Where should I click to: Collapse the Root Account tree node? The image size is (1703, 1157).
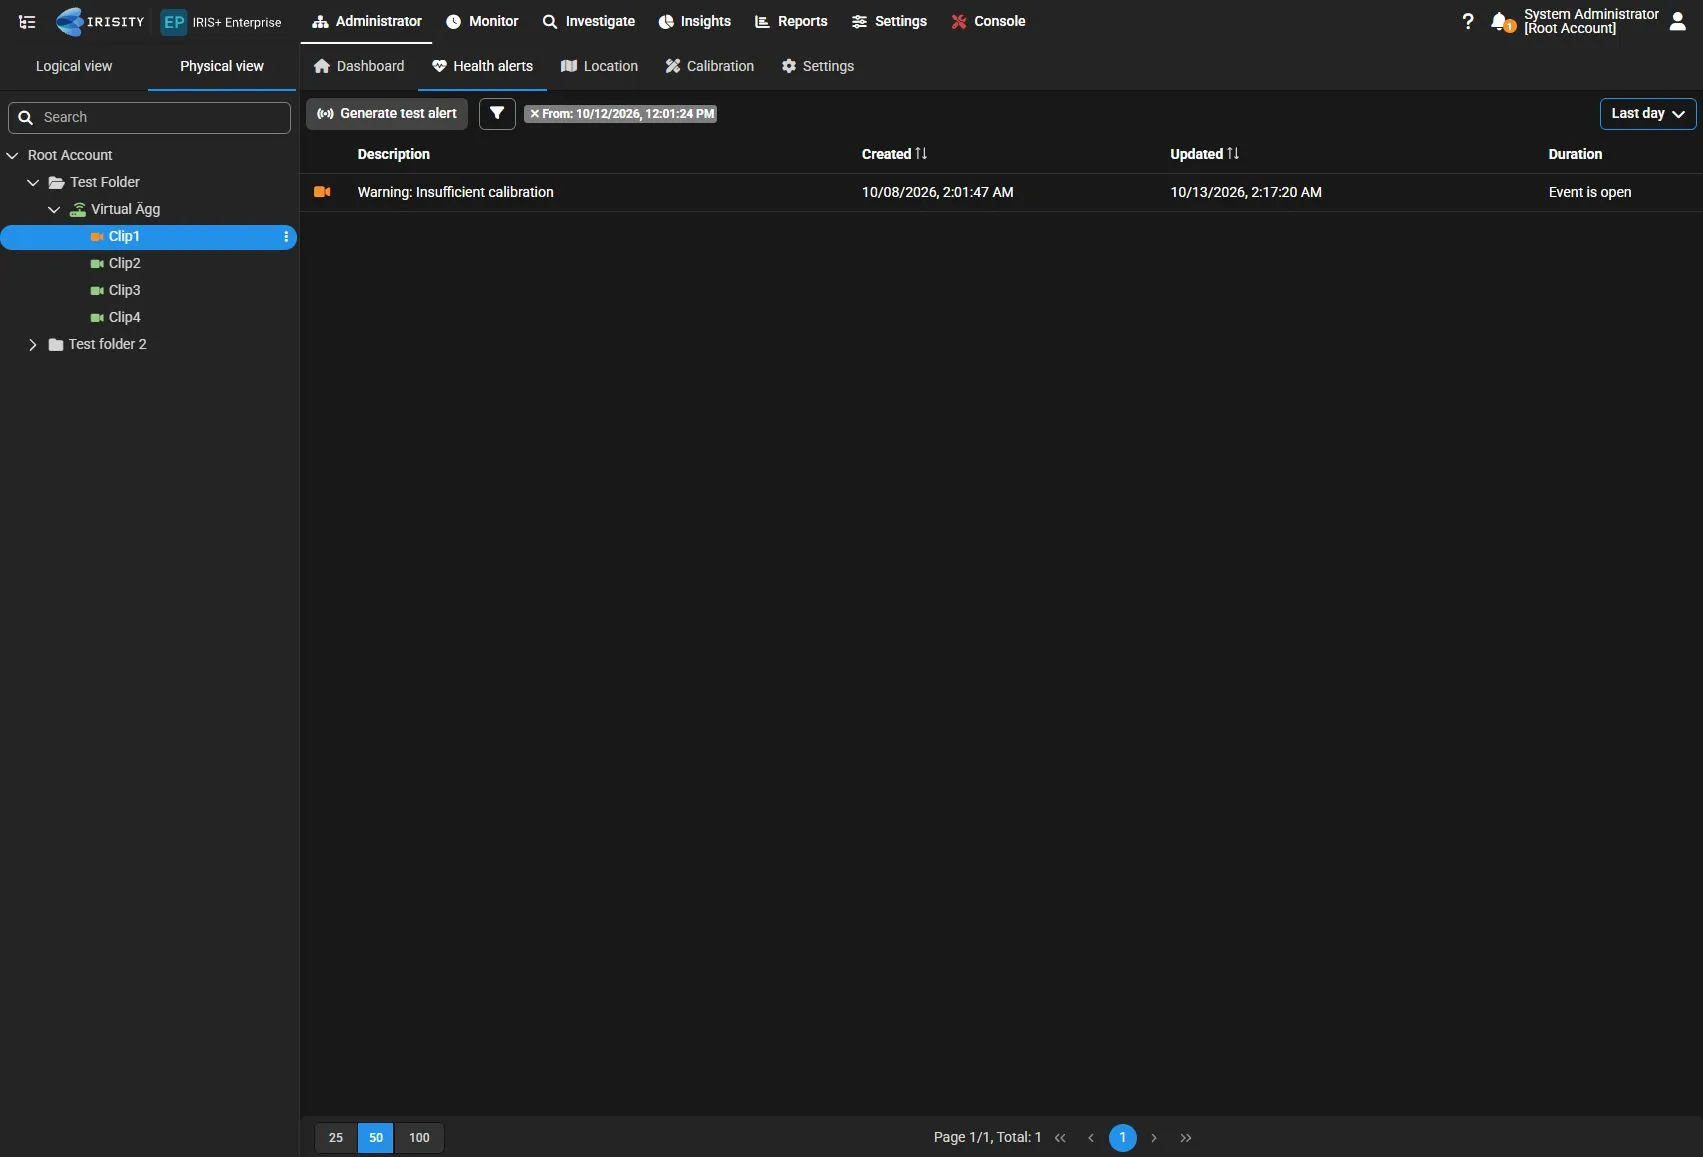pos(12,156)
